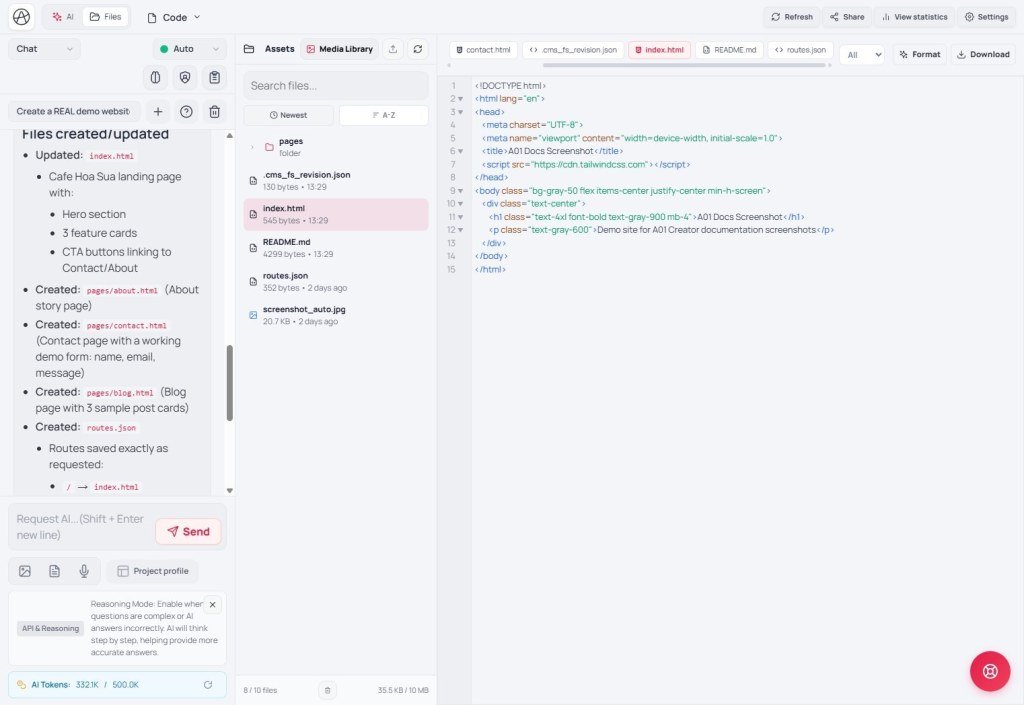Focus the Request AI input field
Screen dimensions: 1024x705
83,527
